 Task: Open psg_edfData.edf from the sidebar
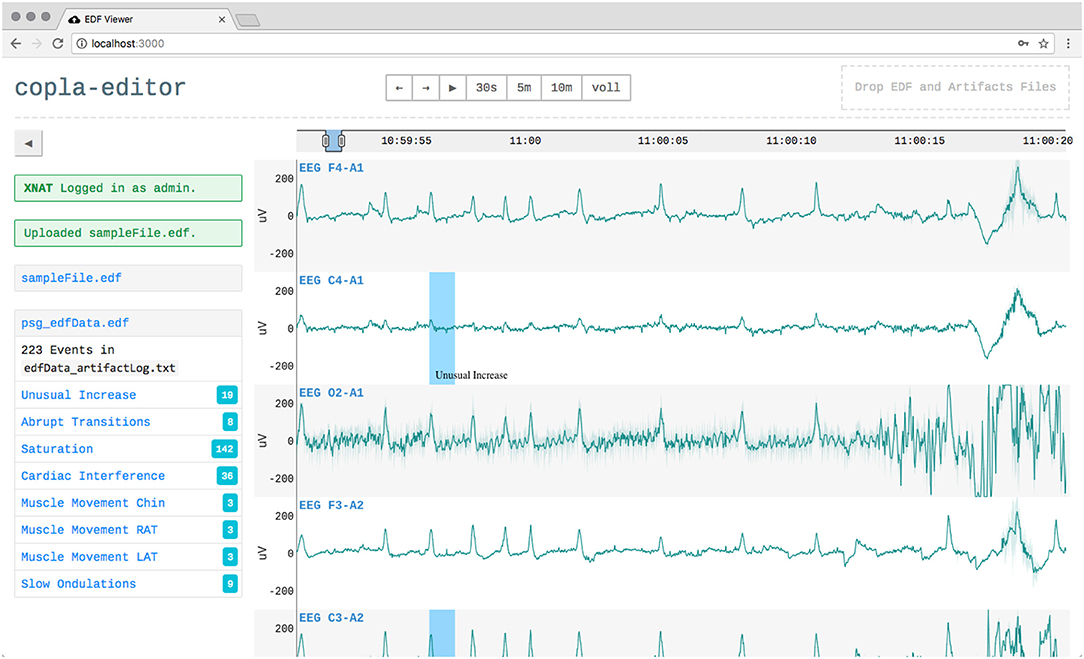[75, 323]
